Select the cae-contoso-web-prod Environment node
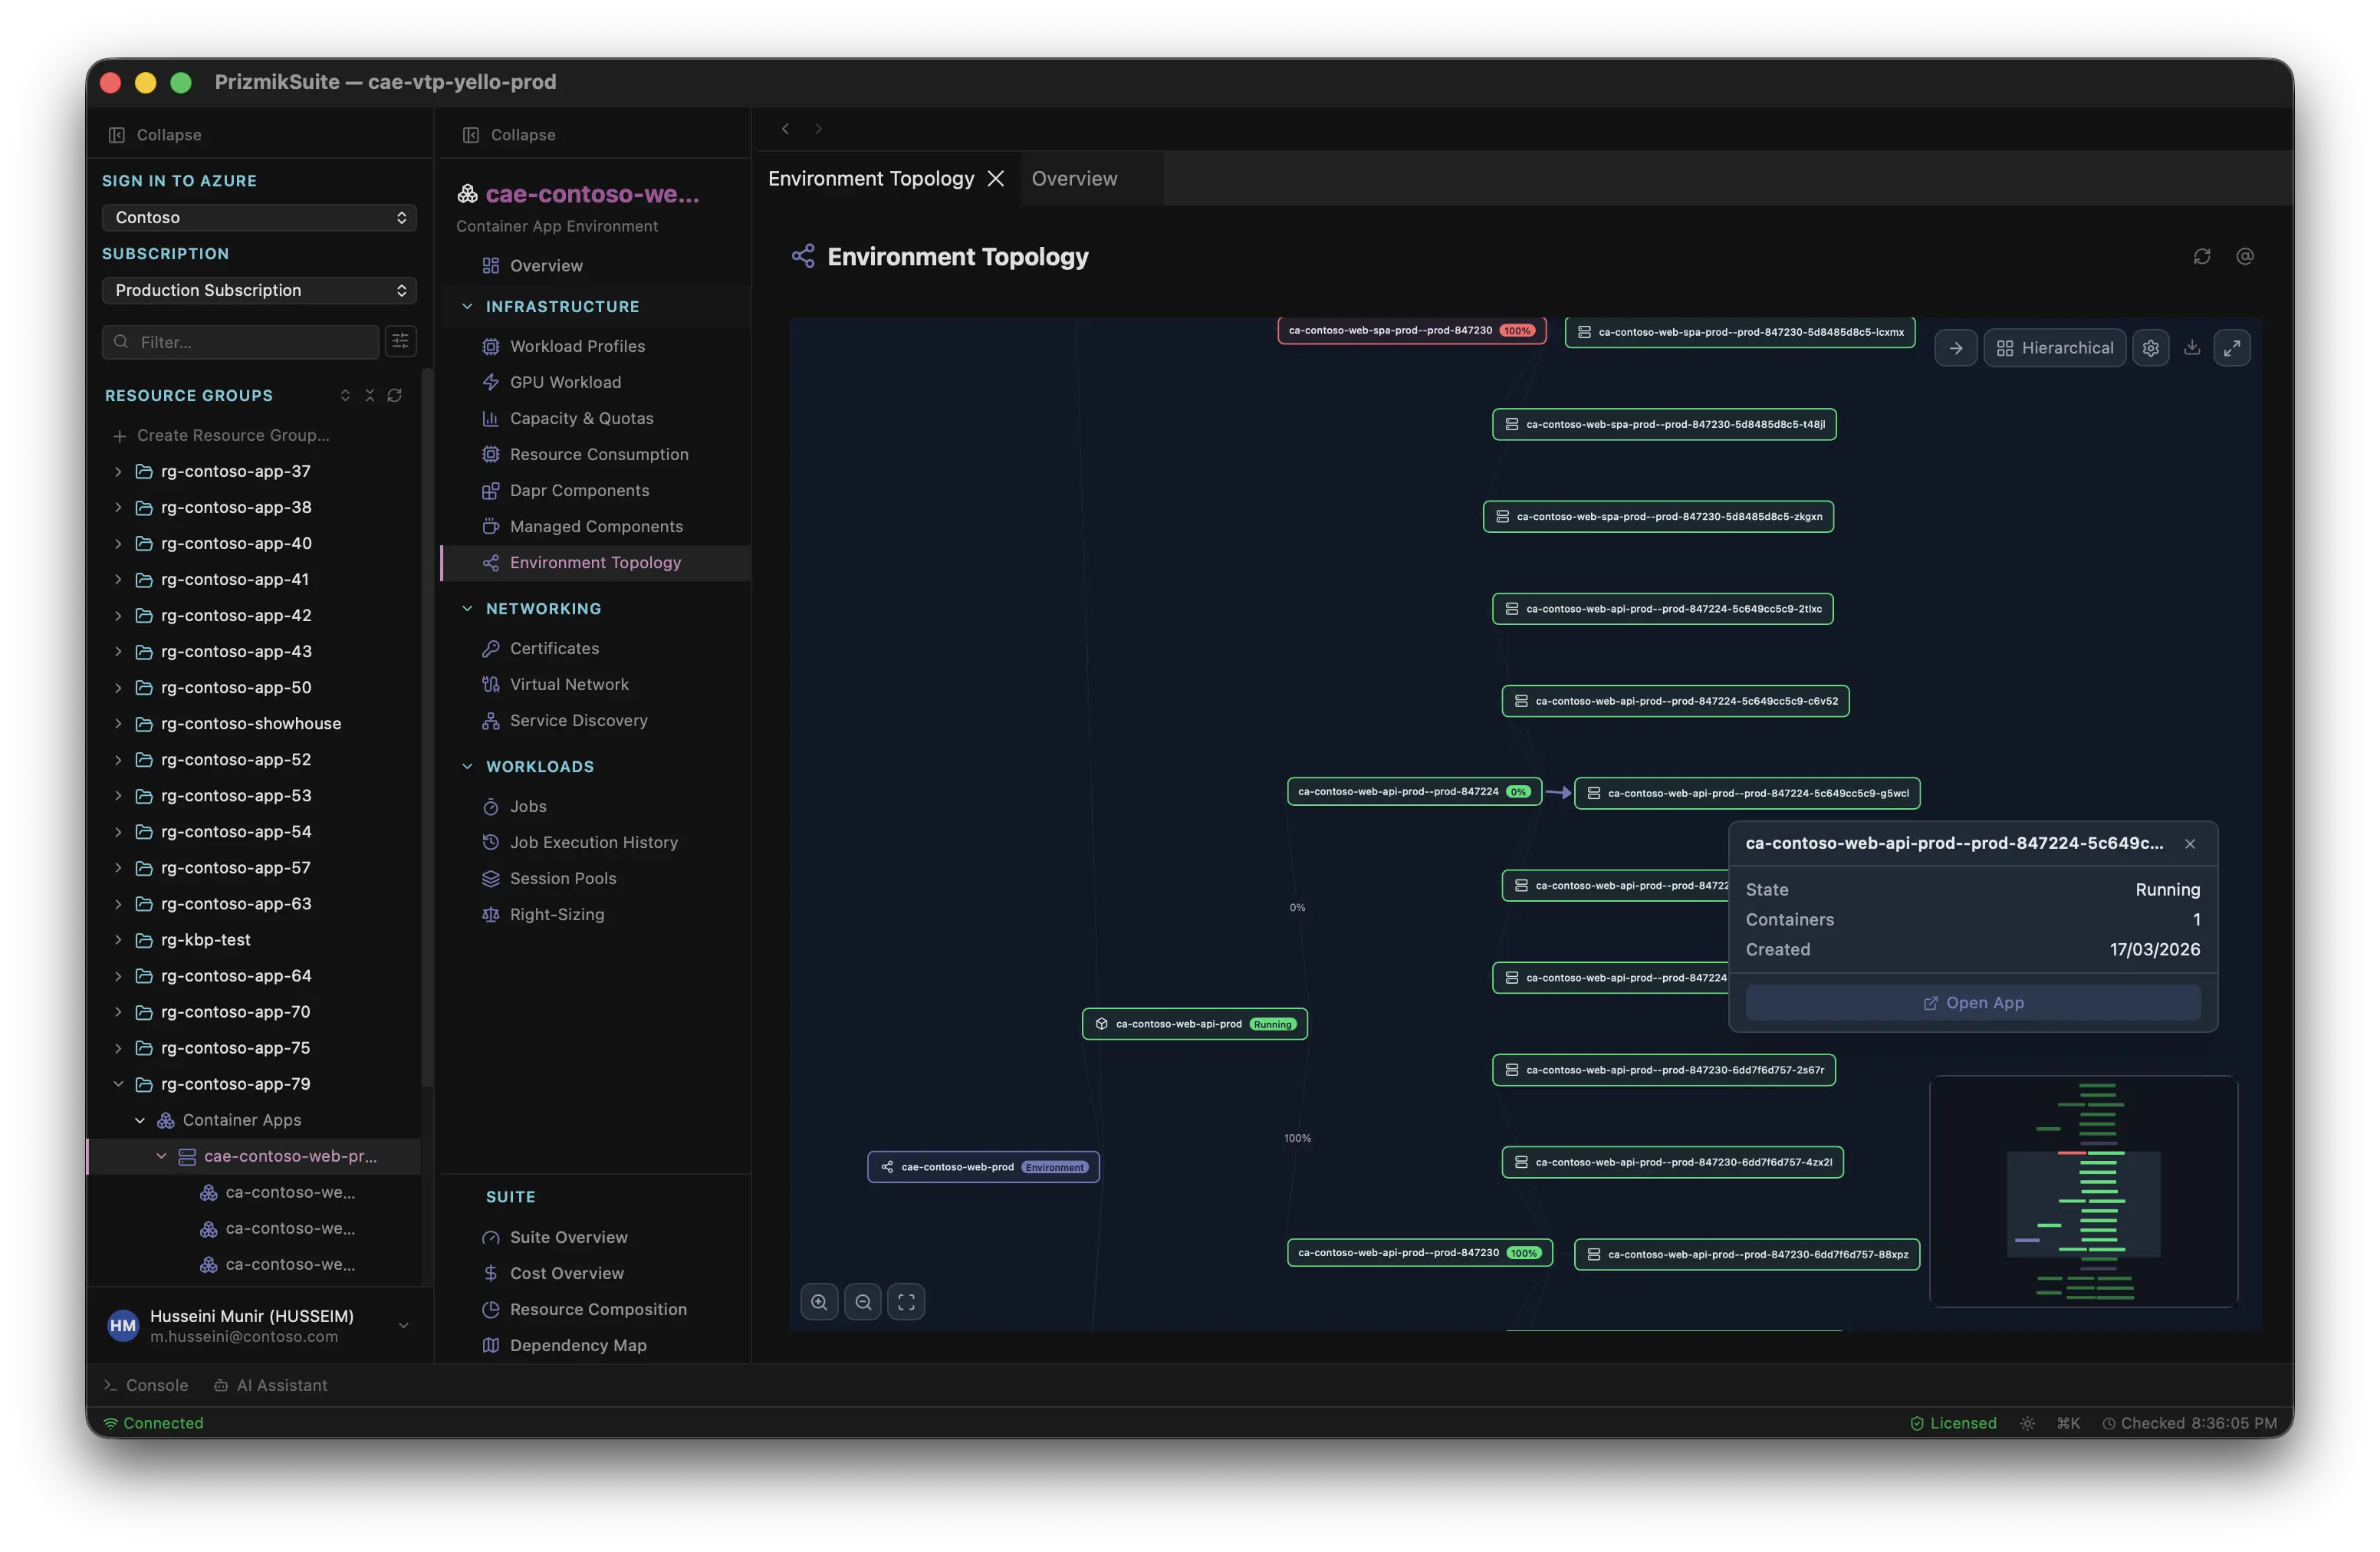Viewport: 2380px width, 1552px height. pos(984,1167)
